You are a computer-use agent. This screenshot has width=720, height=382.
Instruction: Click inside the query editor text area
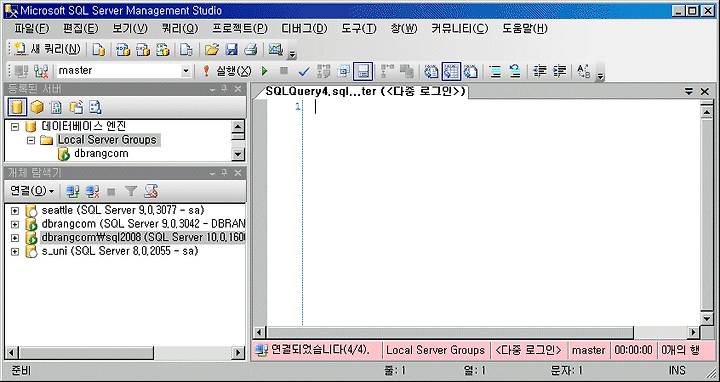tap(501, 212)
